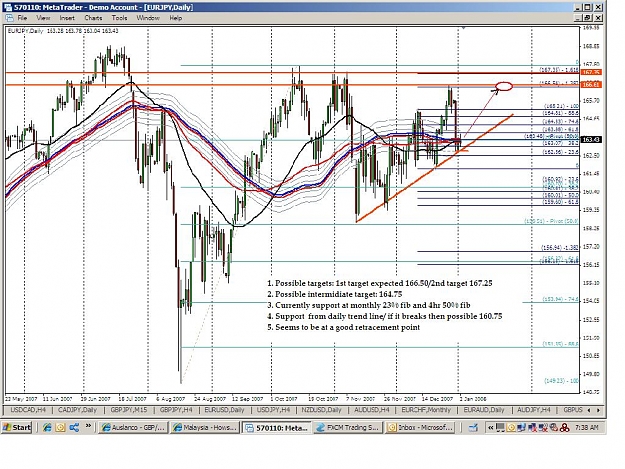Click the (149.23) - 100 fib label

(x=561, y=381)
